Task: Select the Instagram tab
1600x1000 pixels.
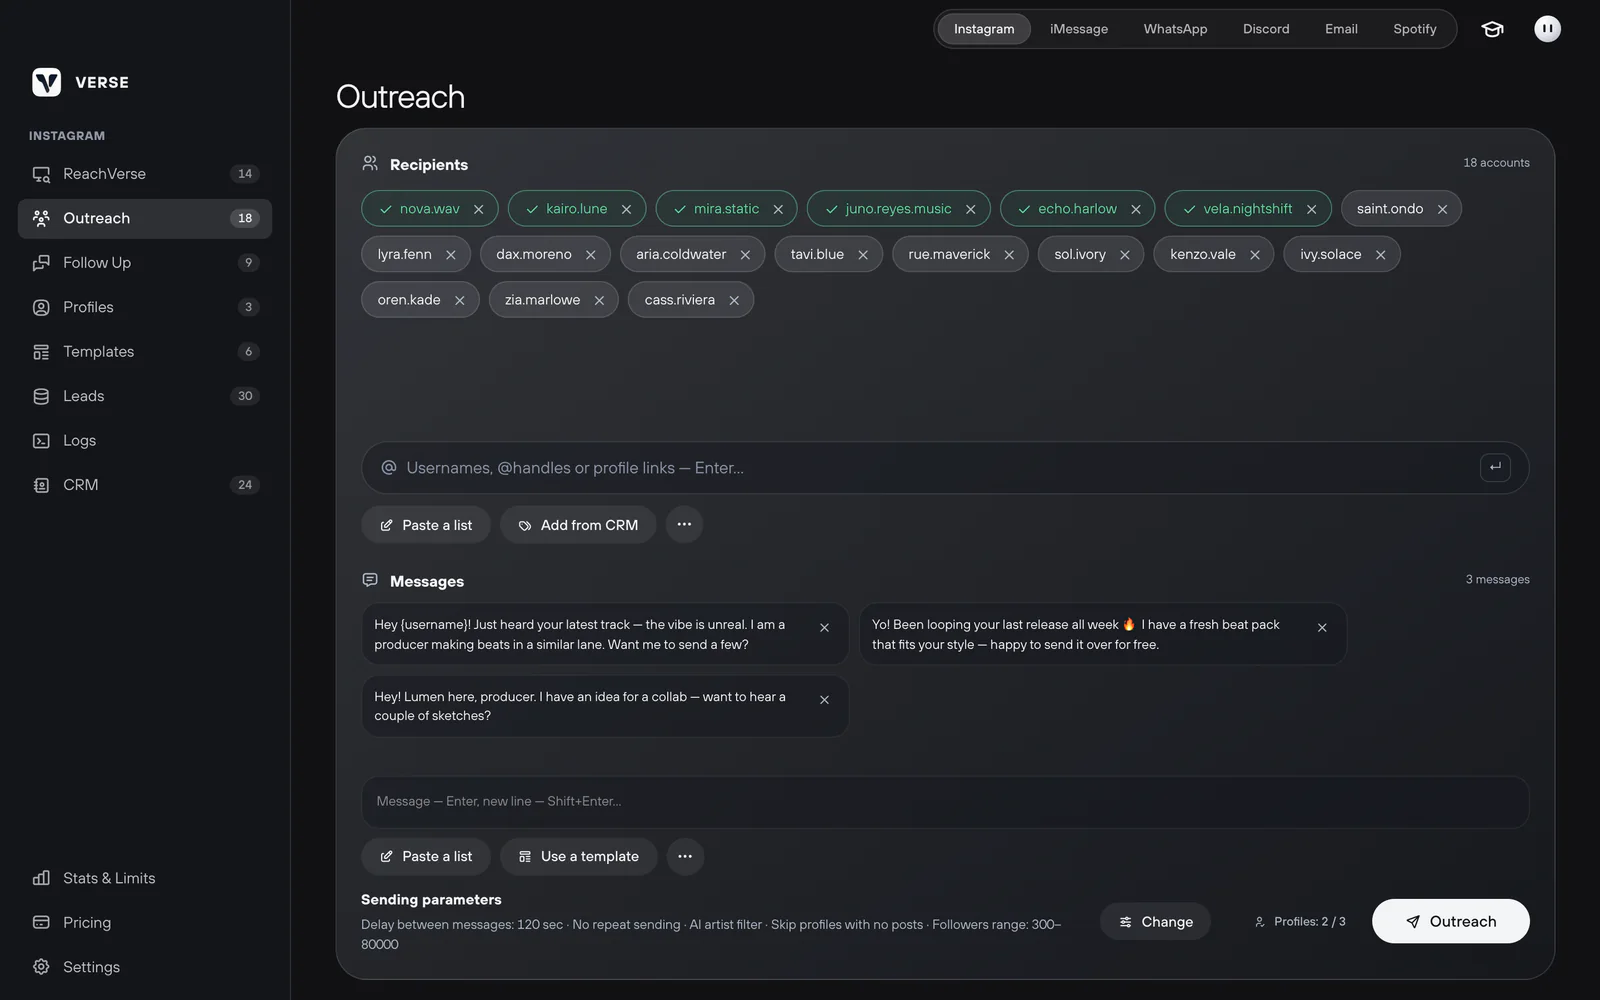Action: (x=984, y=29)
